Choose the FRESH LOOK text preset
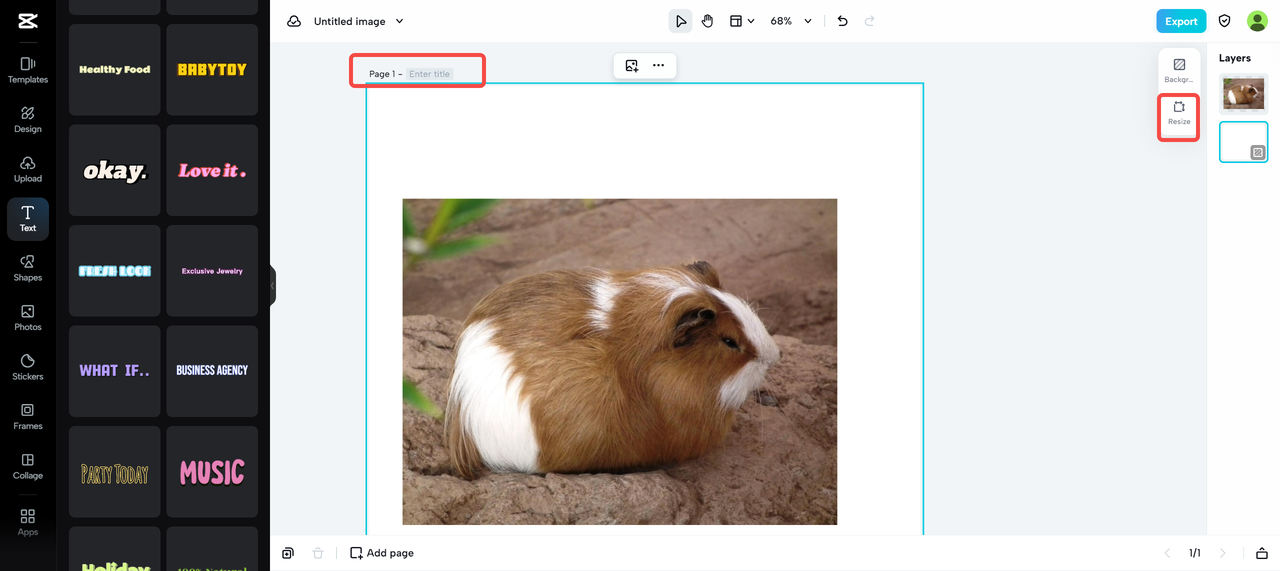The height and width of the screenshot is (571, 1280). click(114, 271)
